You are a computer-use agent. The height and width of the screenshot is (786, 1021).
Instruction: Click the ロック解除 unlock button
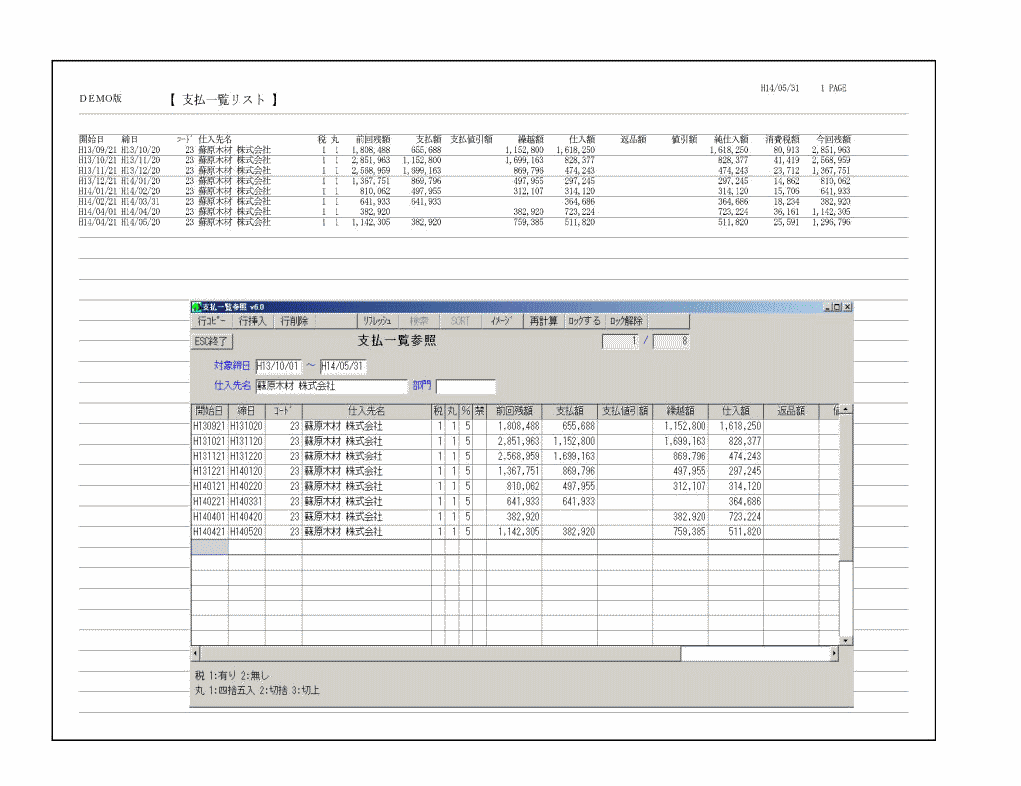point(626,321)
